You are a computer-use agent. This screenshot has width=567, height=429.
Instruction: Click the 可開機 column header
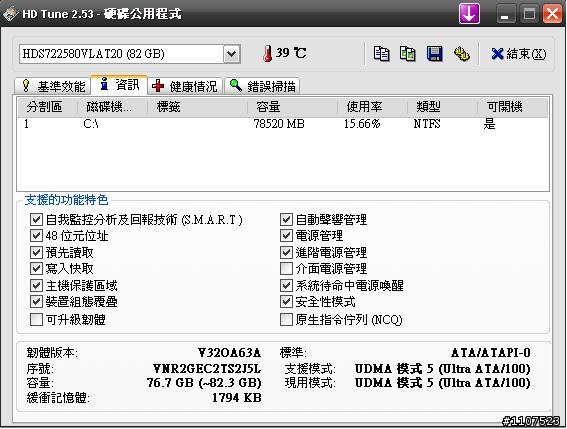513,107
